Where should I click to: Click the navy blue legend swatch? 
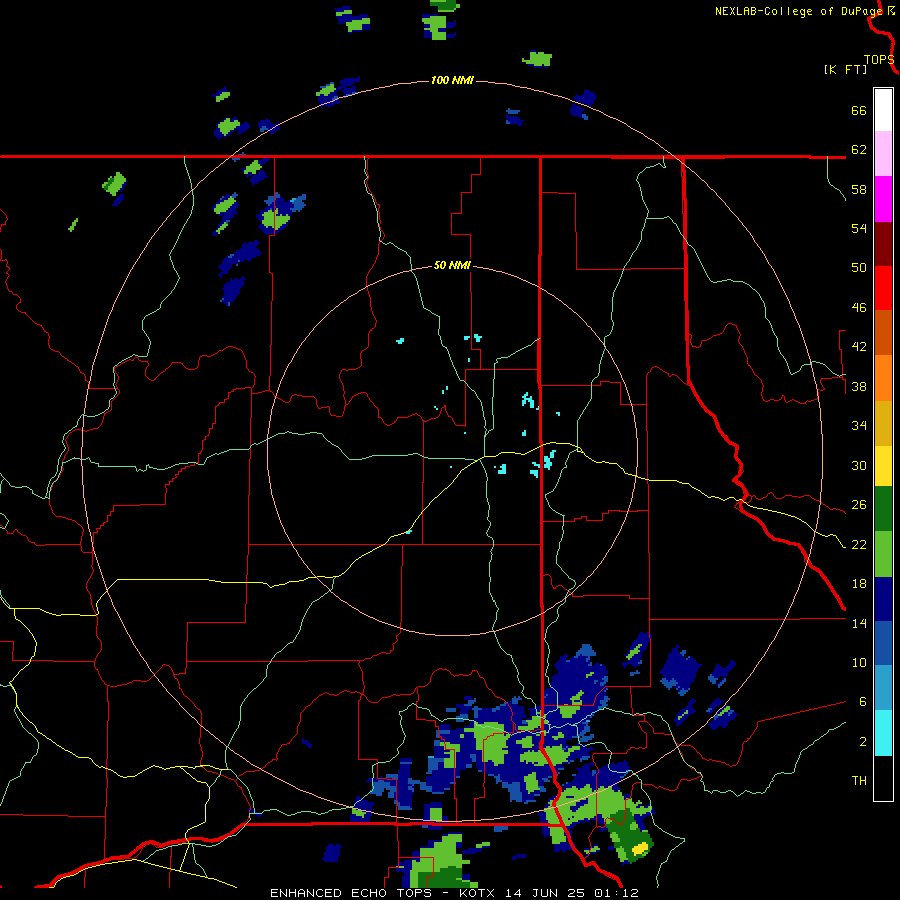click(x=883, y=599)
